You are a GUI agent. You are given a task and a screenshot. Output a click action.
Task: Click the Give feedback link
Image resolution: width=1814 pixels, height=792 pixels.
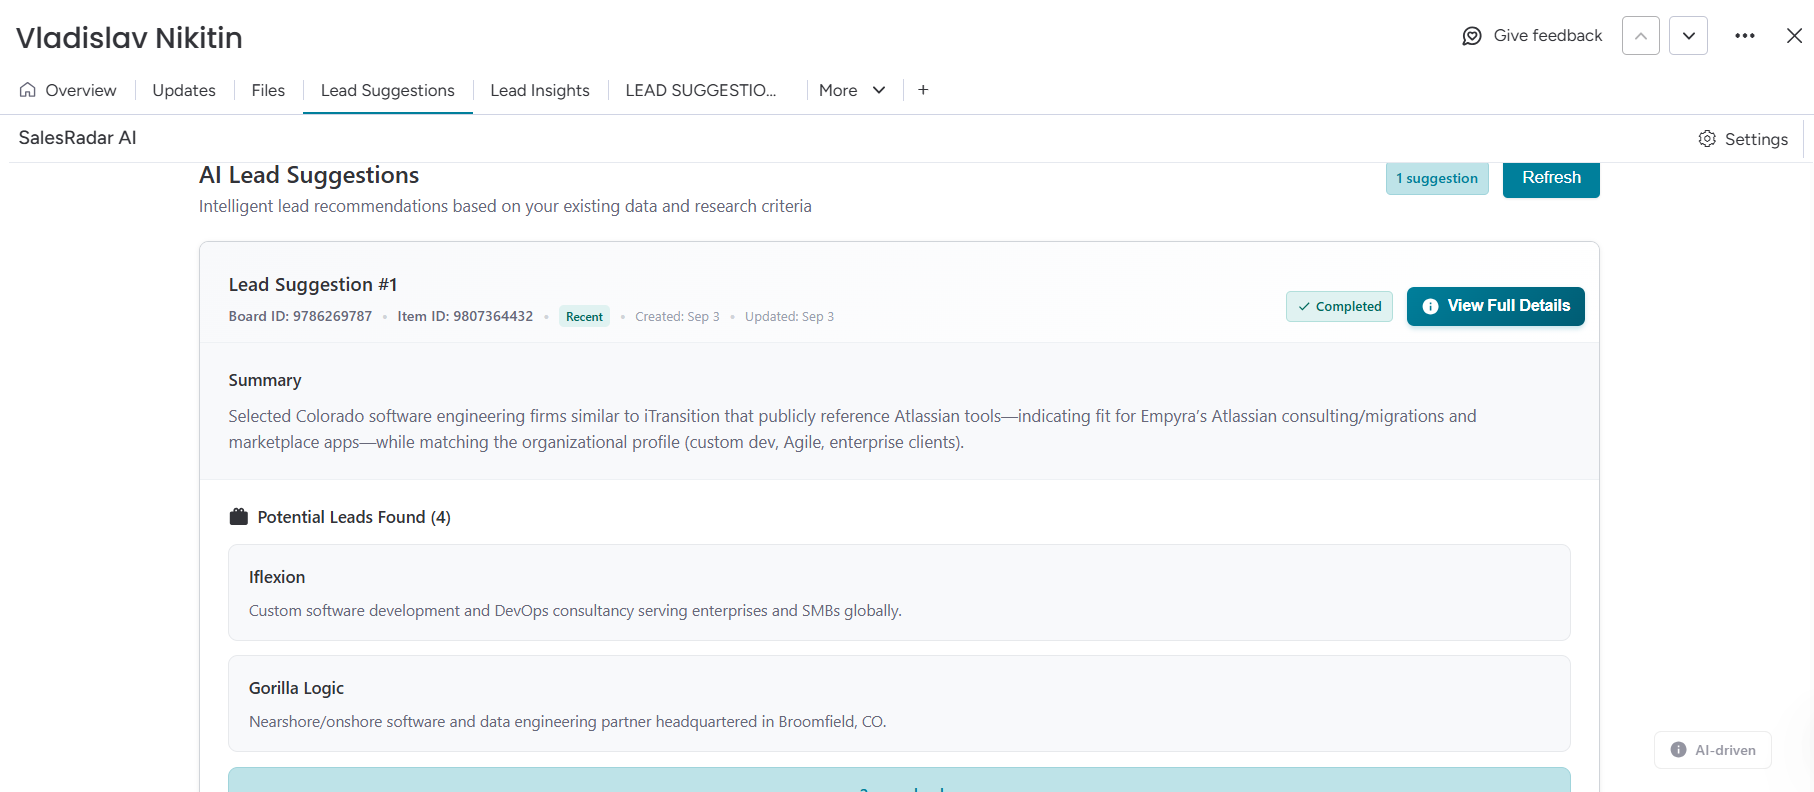1532,36
